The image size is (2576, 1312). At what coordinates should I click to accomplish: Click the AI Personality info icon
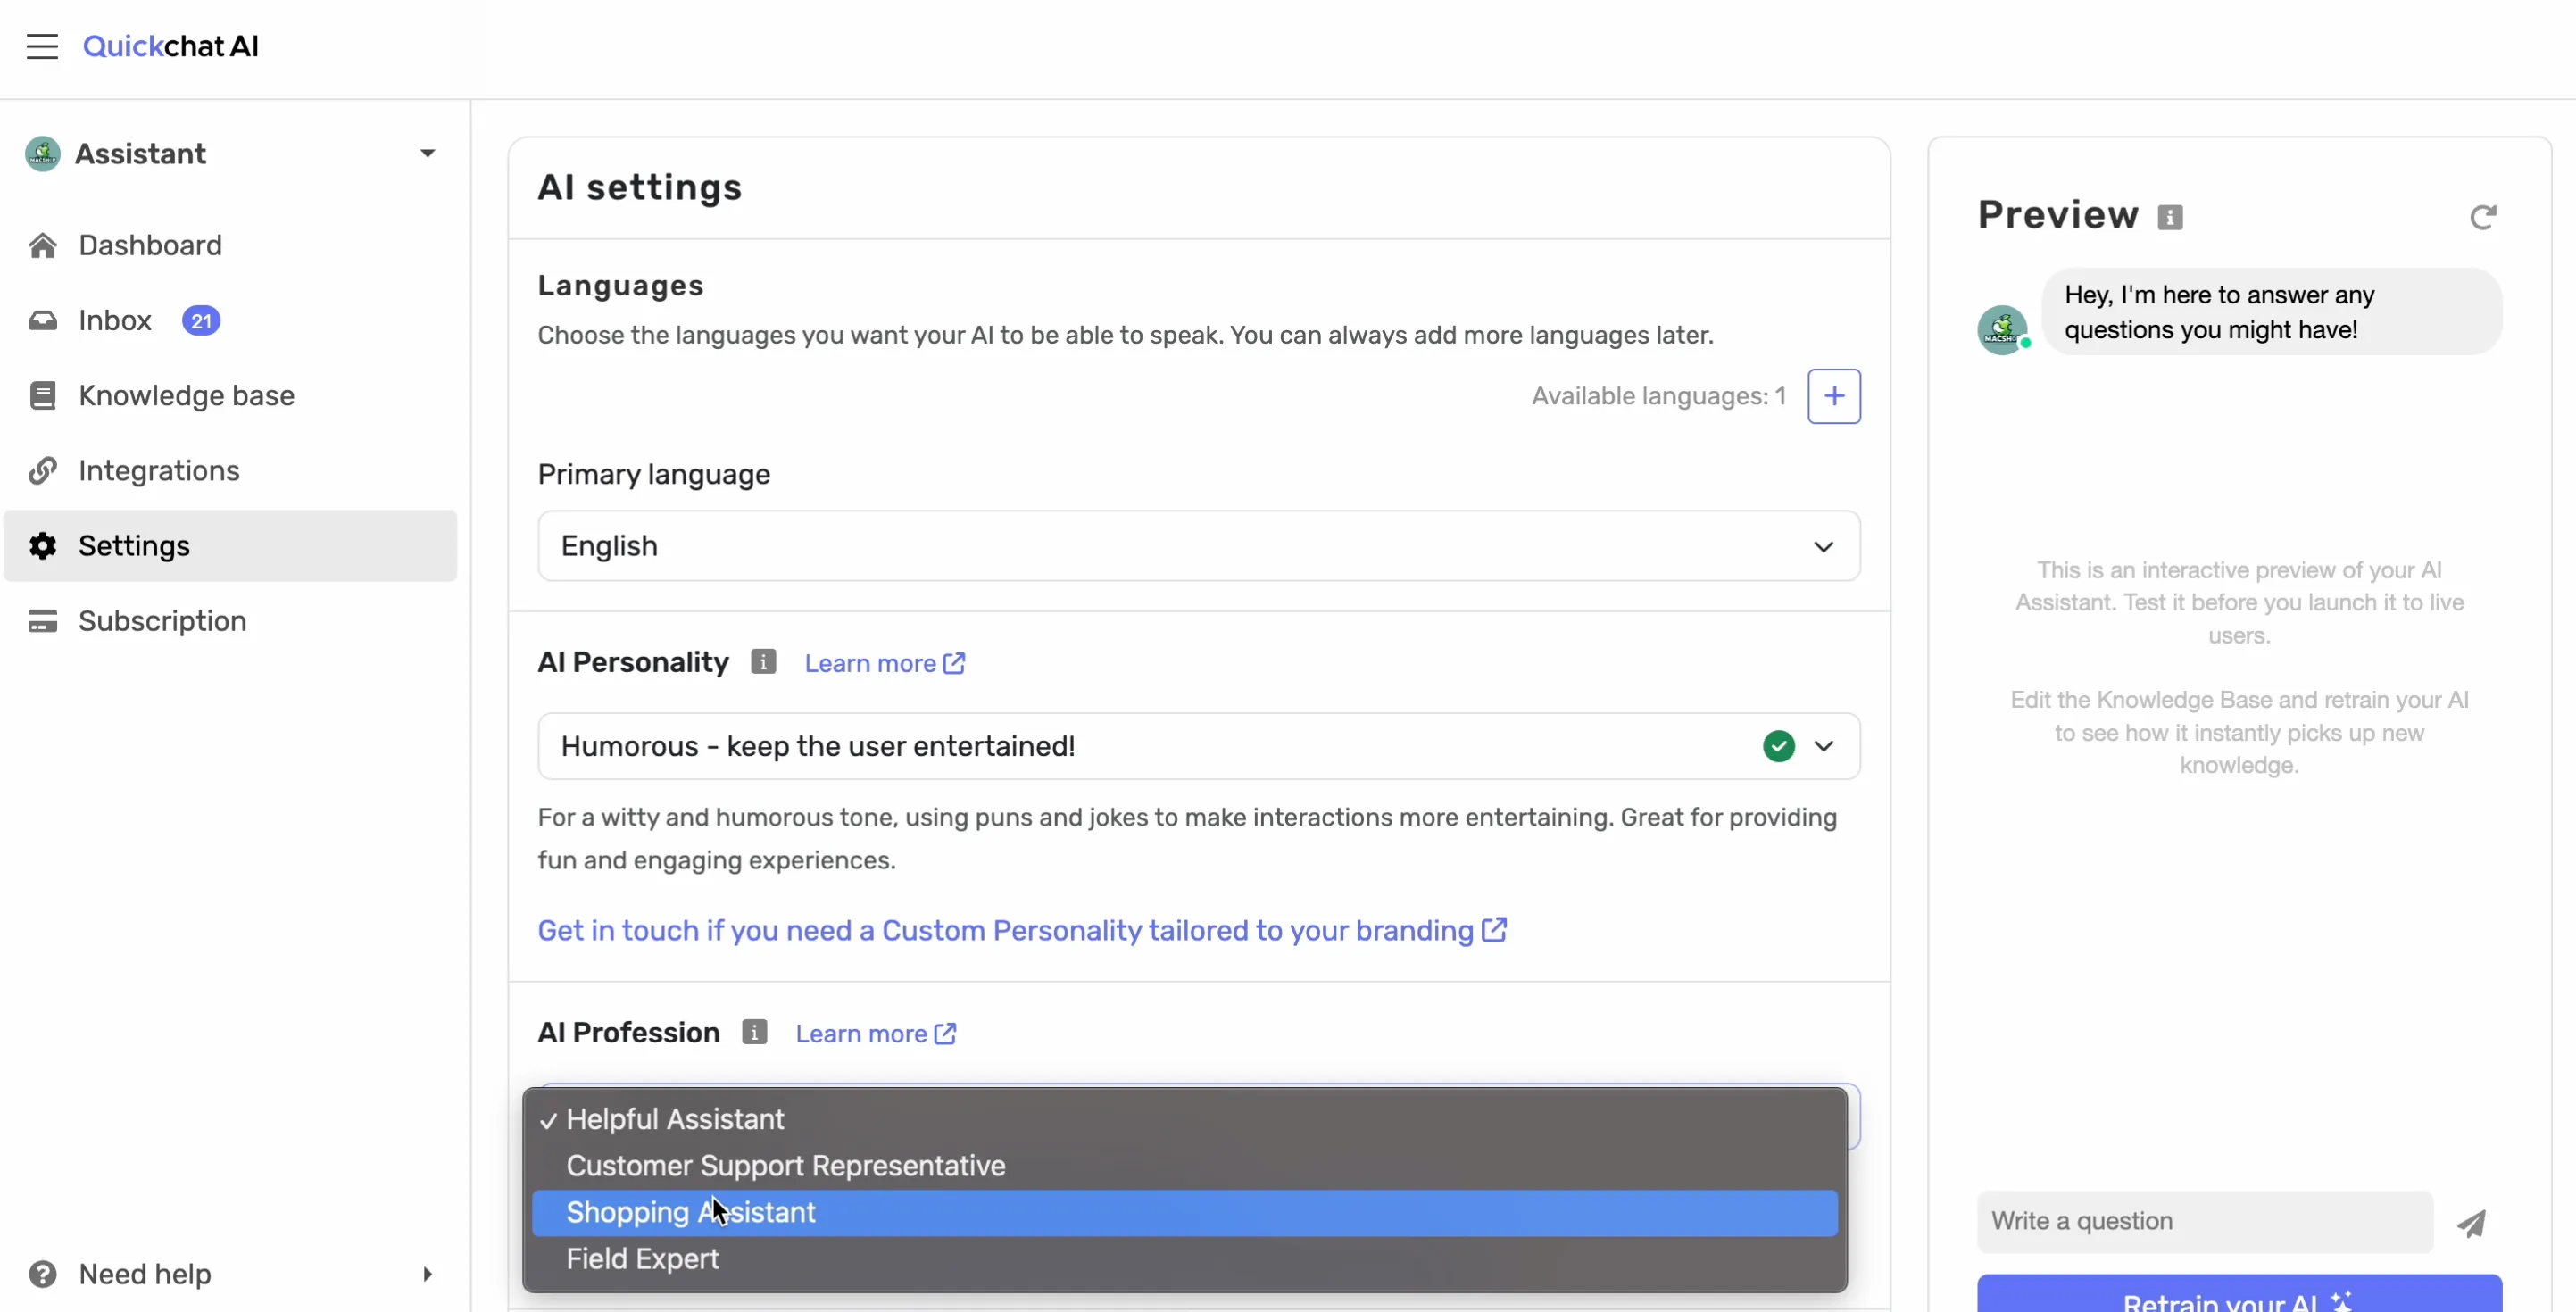[x=763, y=662]
